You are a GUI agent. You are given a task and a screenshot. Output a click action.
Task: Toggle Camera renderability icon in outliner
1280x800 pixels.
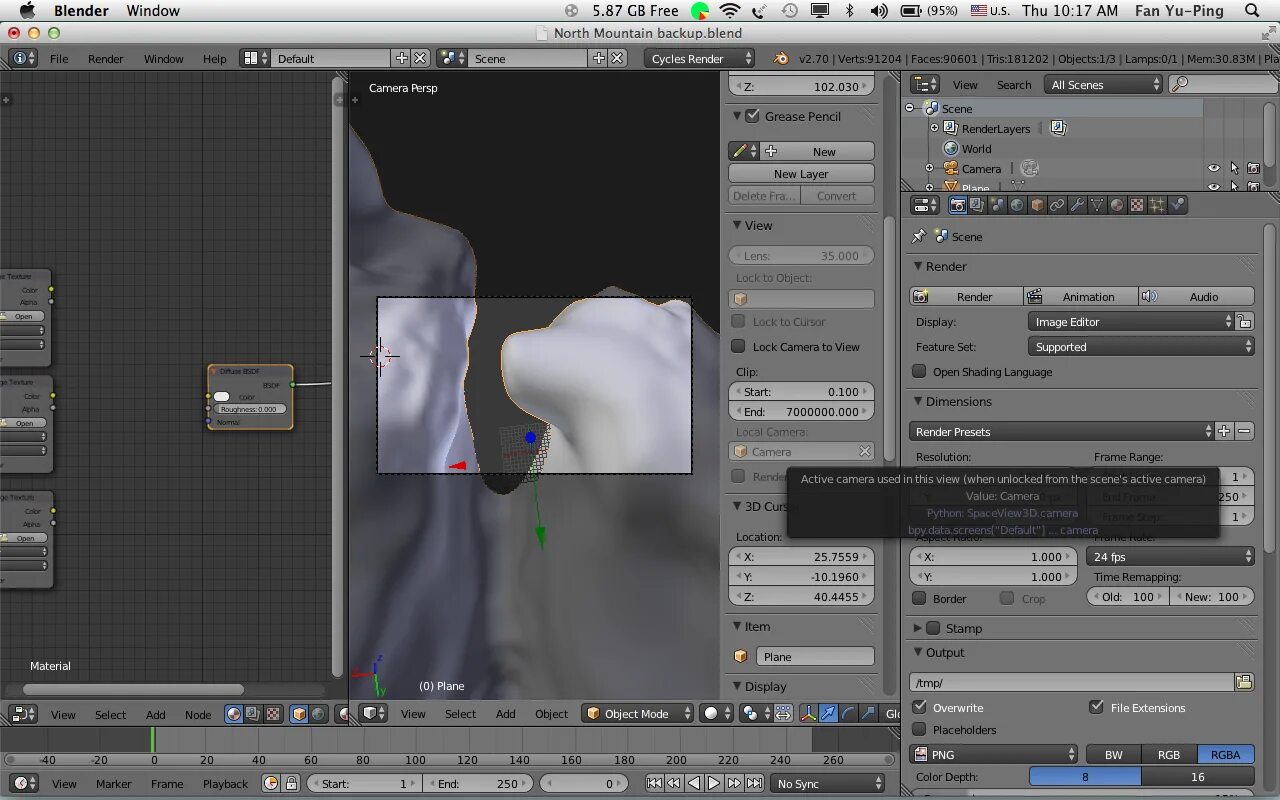click(1253, 169)
